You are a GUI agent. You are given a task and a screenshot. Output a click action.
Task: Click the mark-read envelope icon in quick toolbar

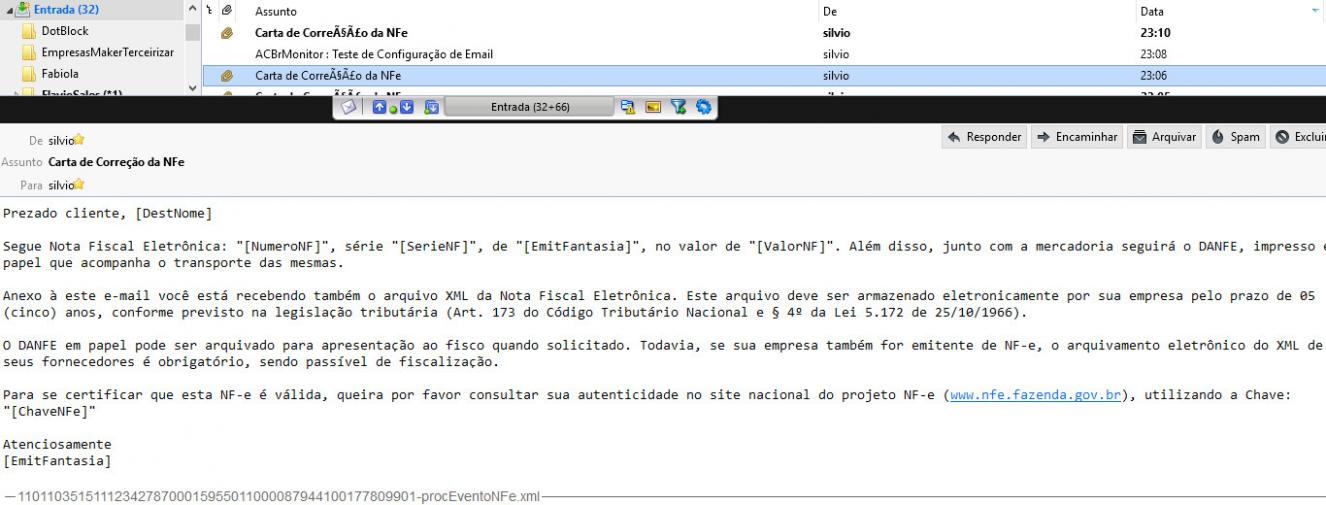click(x=349, y=107)
